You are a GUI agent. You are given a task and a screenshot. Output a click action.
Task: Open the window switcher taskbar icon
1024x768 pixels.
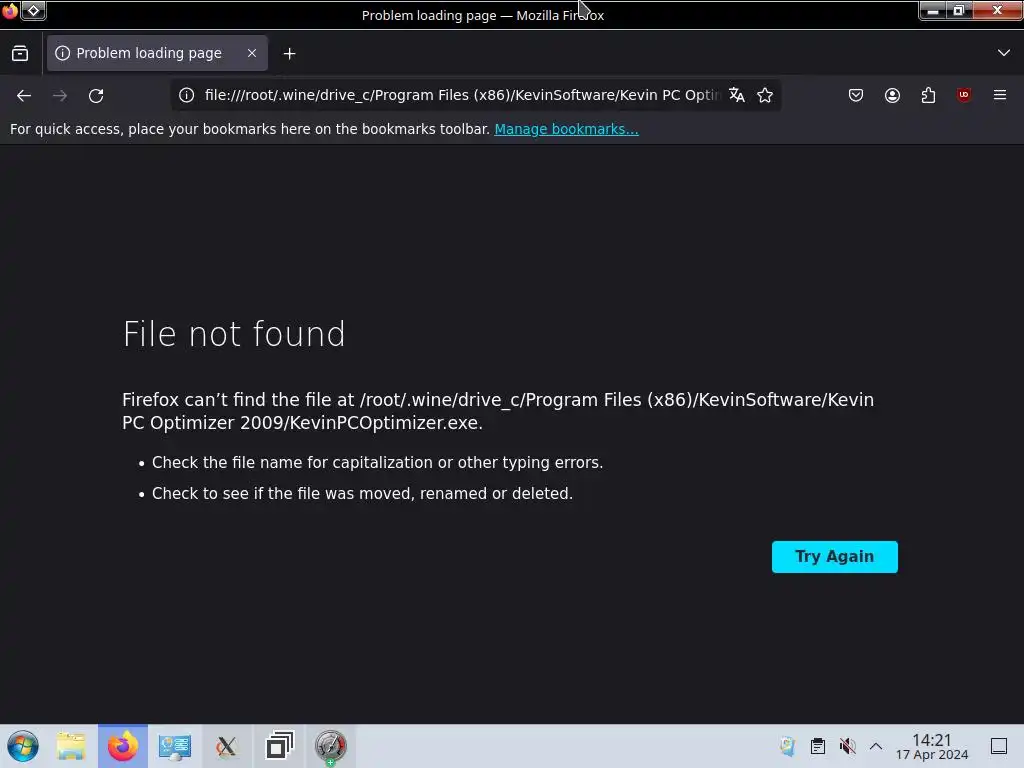279,746
